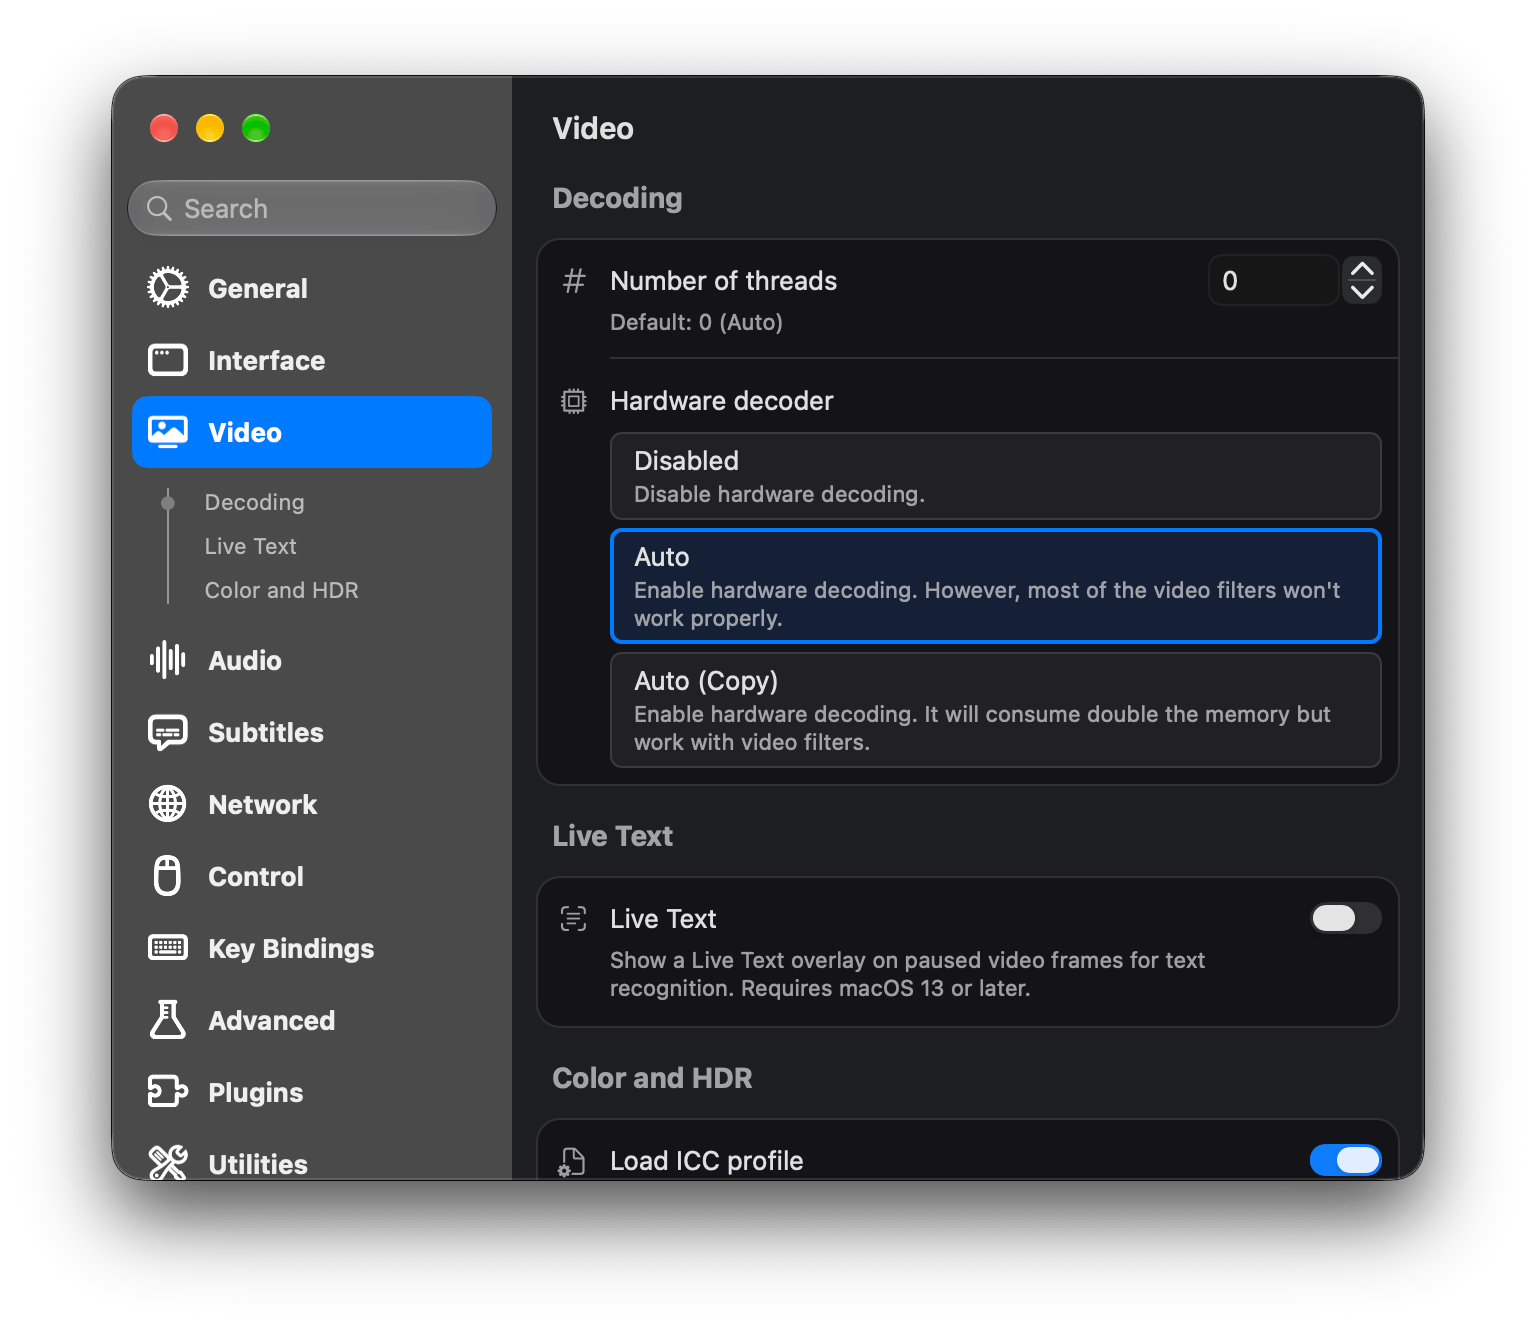This screenshot has width=1536, height=1328.
Task: Decrease thread count with down arrow
Action: [1362, 292]
